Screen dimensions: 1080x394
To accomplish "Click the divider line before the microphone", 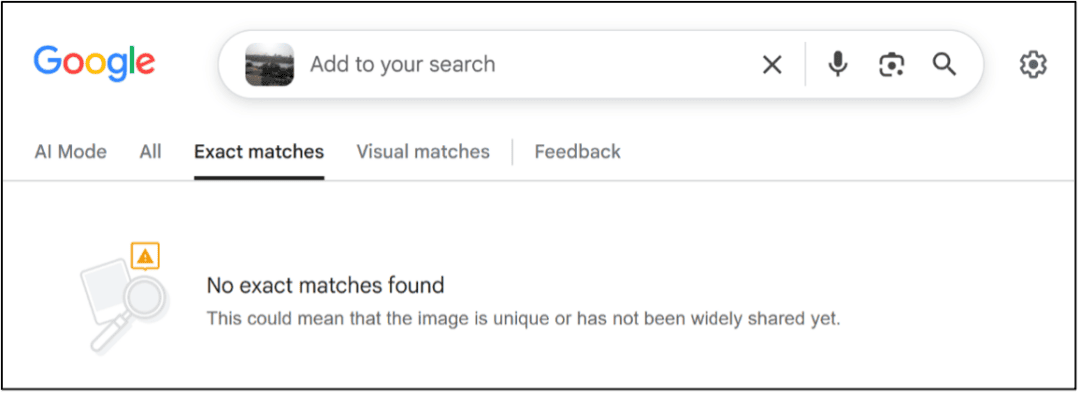I will [805, 64].
